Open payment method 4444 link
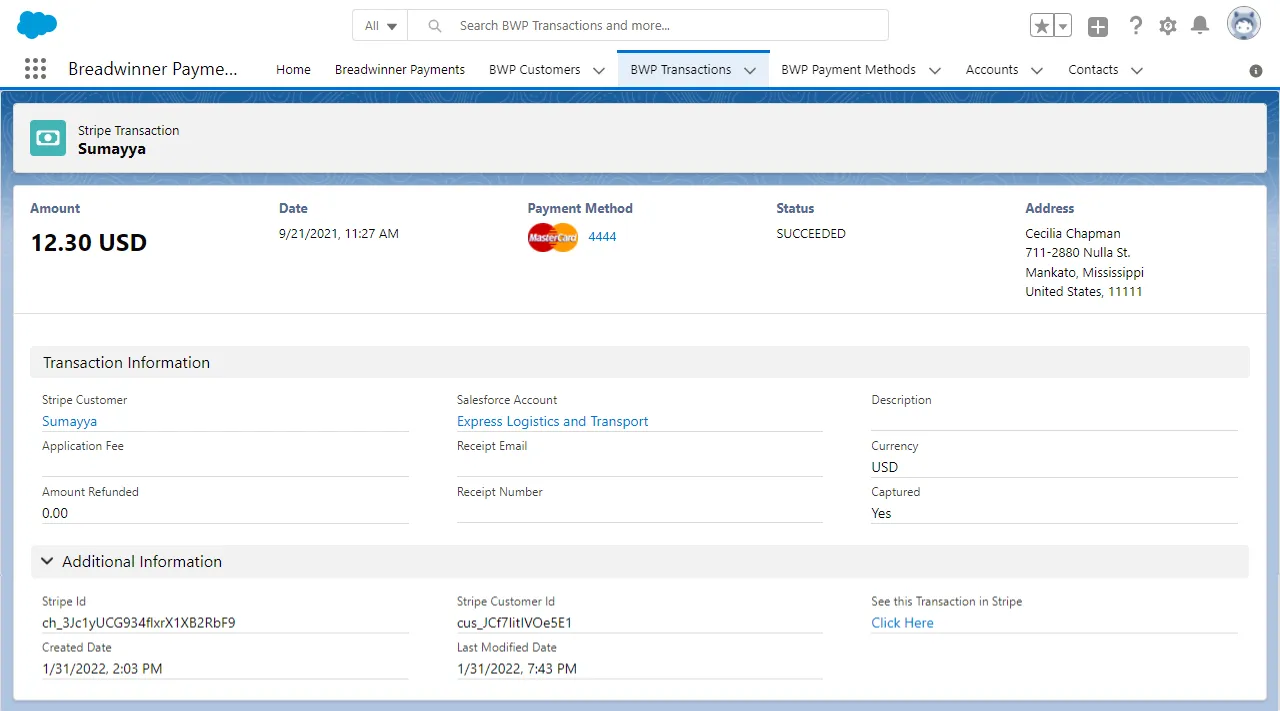This screenshot has width=1280, height=711. (602, 237)
